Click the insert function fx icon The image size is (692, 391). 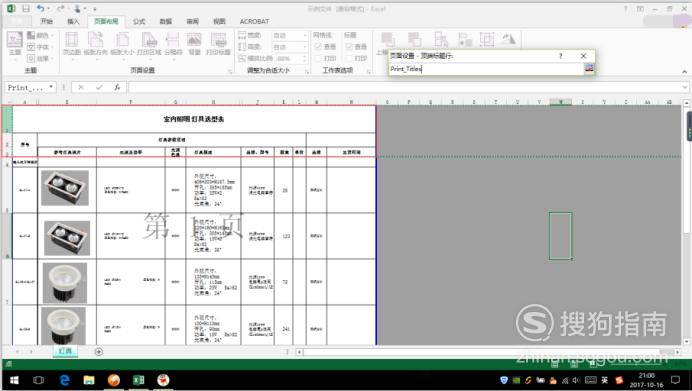(x=117, y=87)
